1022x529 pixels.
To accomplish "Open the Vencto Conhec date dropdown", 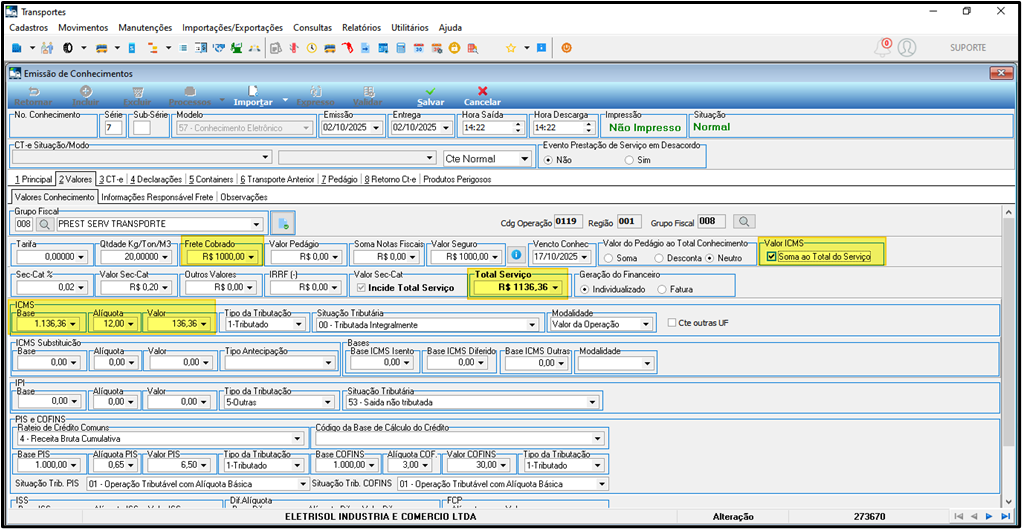I will pyautogui.click(x=584, y=257).
